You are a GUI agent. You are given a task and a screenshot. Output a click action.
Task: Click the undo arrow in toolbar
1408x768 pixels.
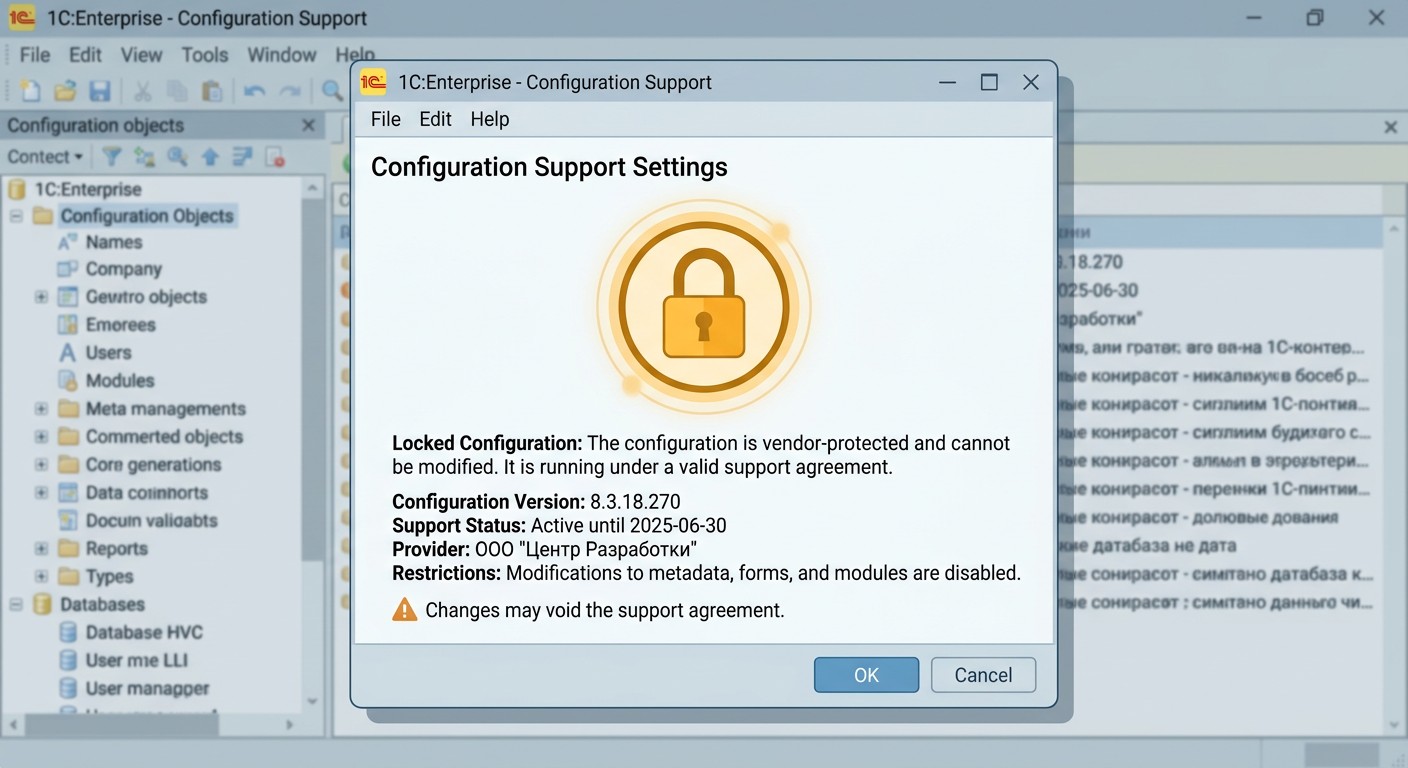[x=255, y=91]
